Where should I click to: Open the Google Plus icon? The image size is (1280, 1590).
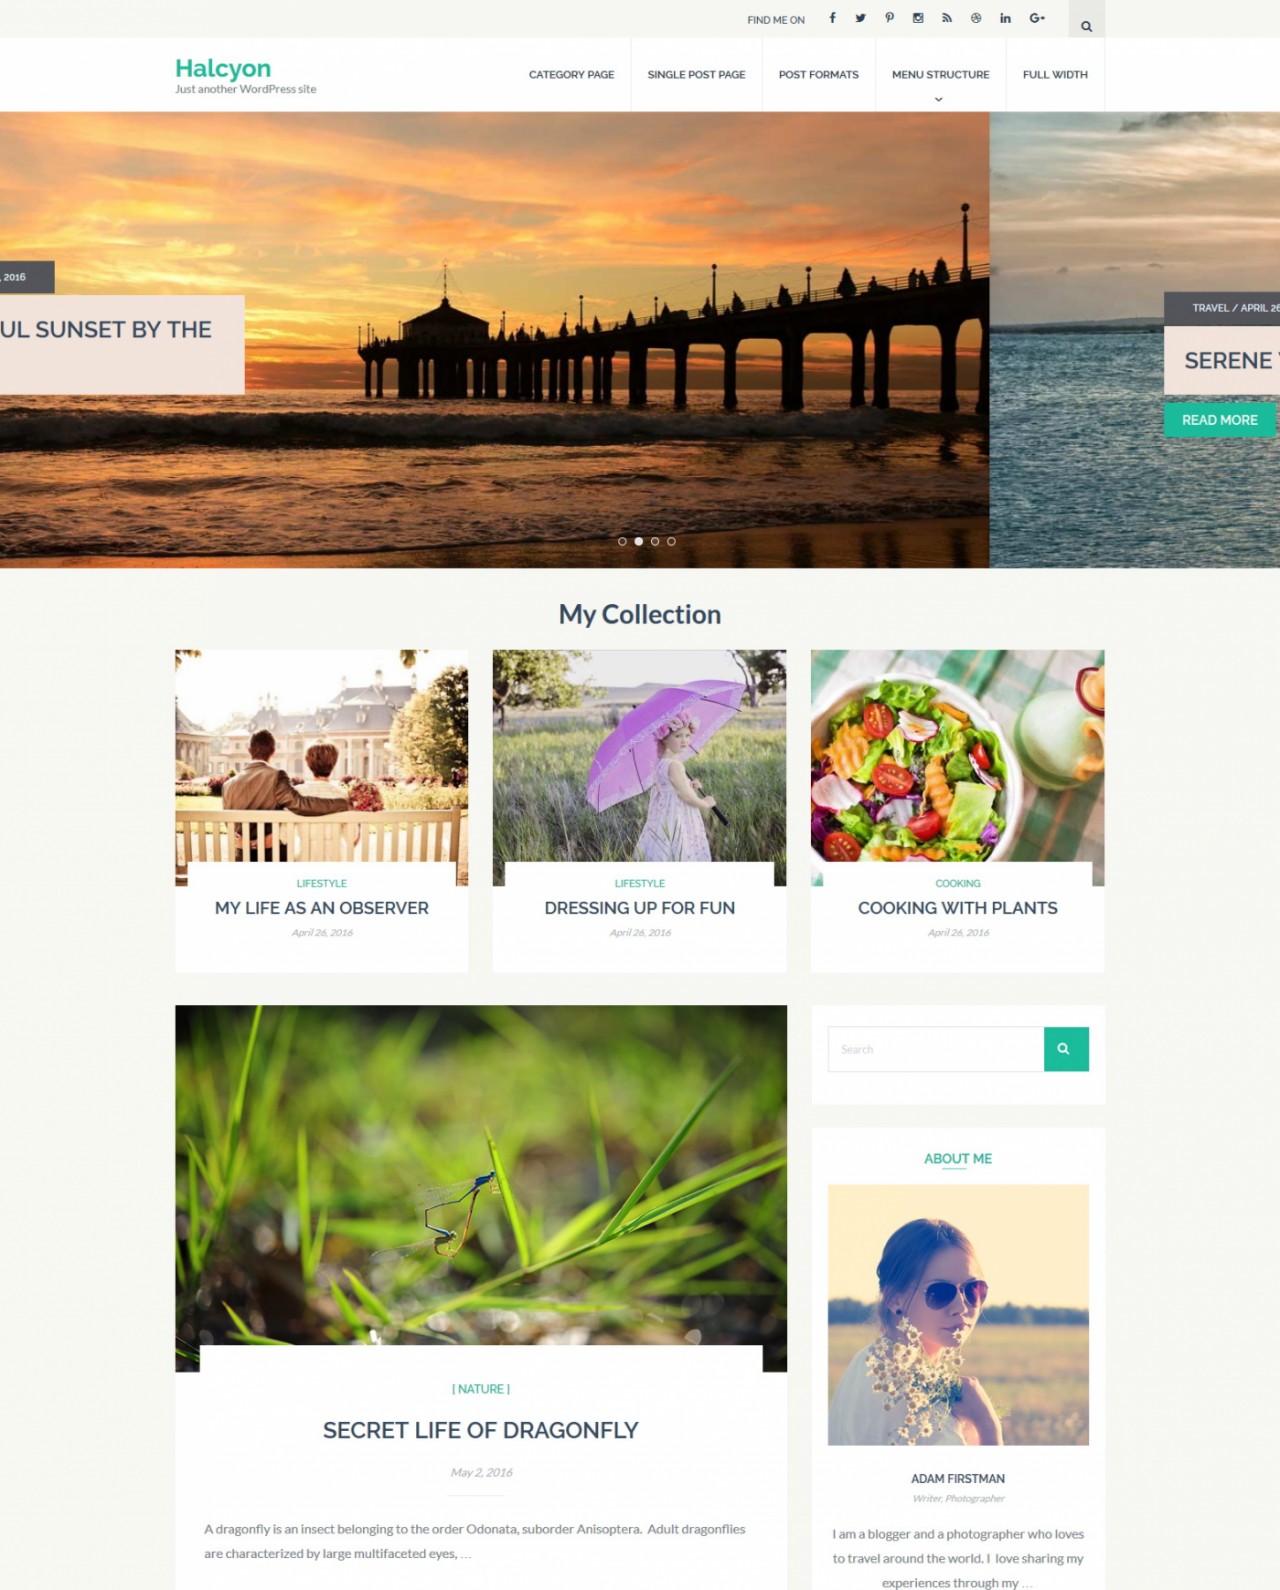pyautogui.click(x=1037, y=18)
